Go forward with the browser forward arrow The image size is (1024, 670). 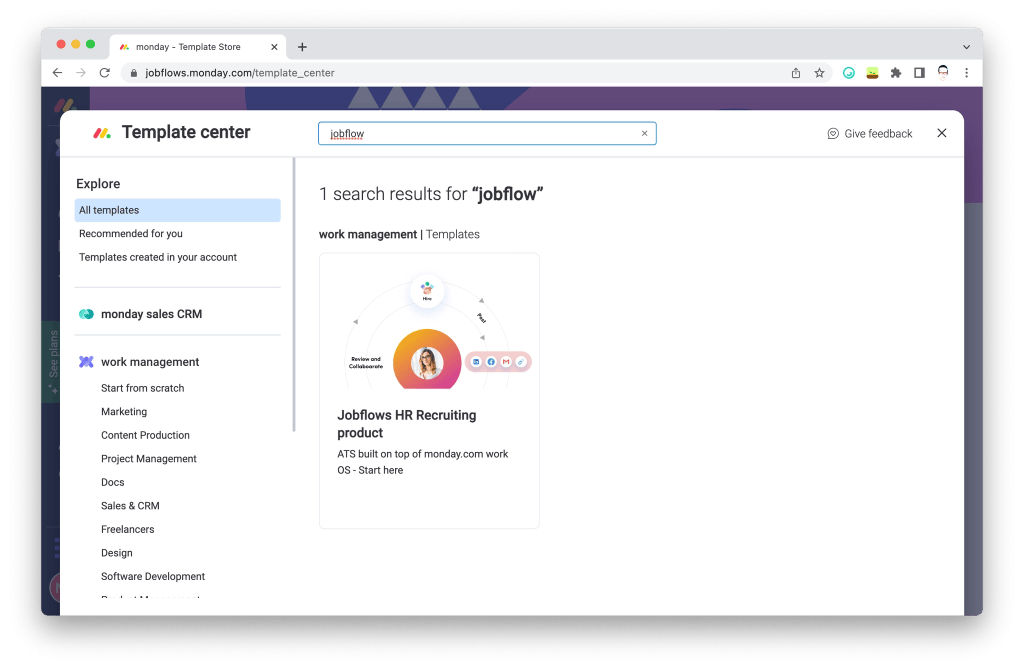tap(81, 72)
